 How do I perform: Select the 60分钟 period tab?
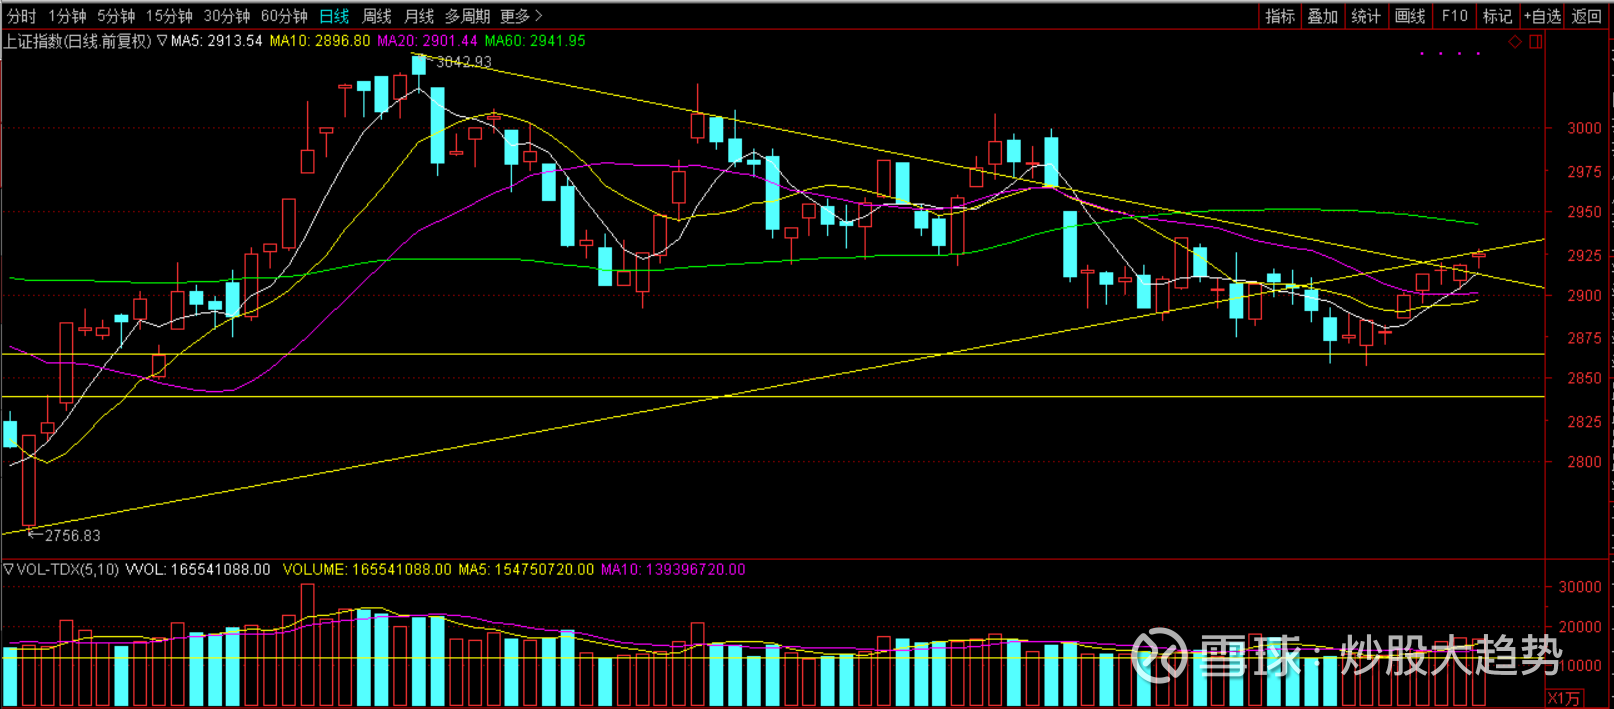pos(284,16)
